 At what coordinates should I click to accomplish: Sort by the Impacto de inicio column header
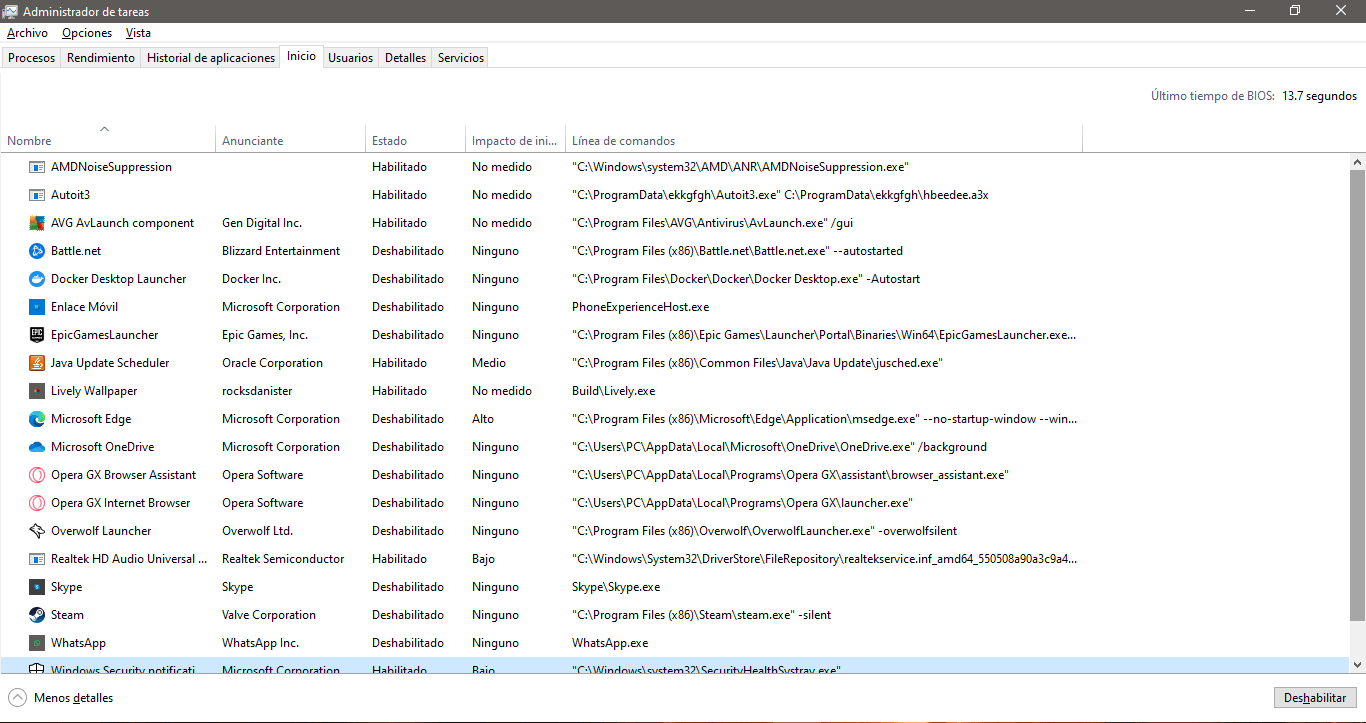515,139
